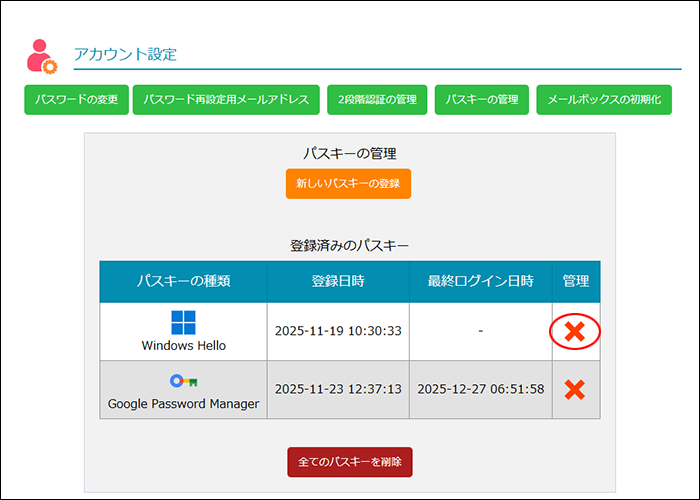700x500 pixels.
Task: Click the 登録日時 column header
Action: [x=338, y=281]
